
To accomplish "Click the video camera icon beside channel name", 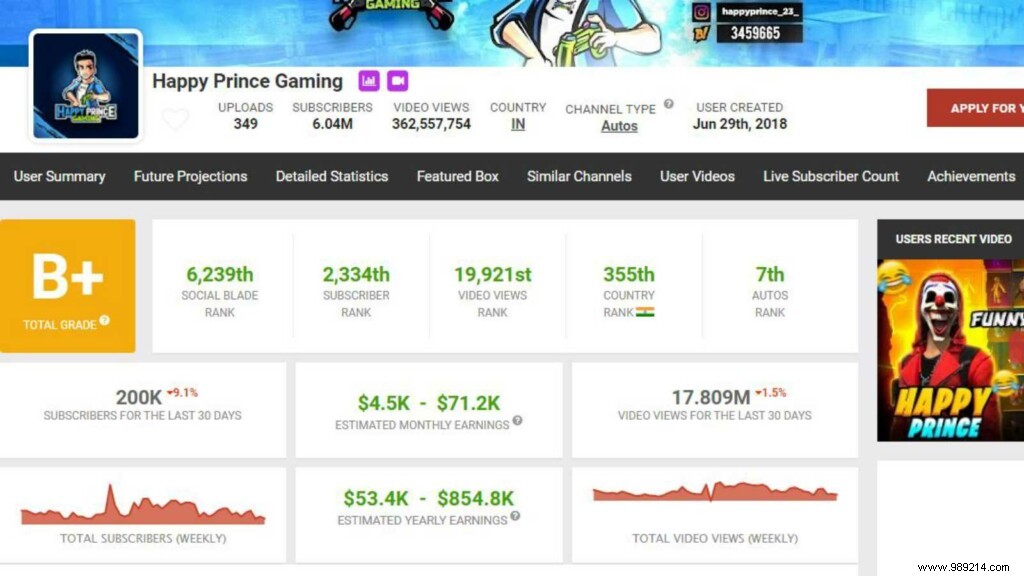I will click(x=397, y=80).
